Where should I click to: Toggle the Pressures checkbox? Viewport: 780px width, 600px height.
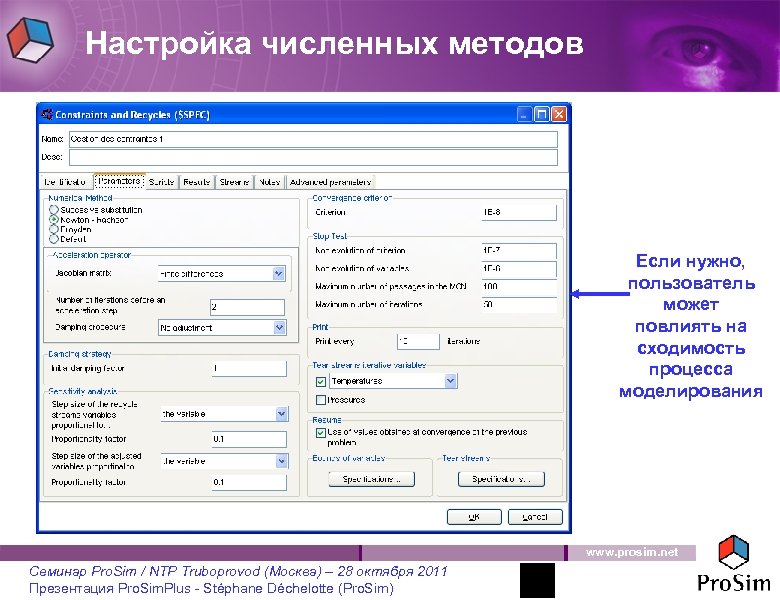[321, 400]
